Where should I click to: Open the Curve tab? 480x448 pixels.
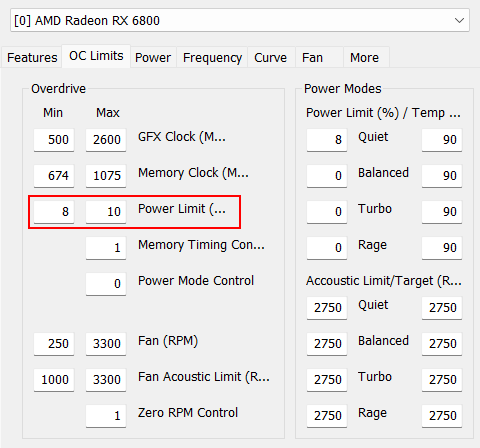pos(271,58)
